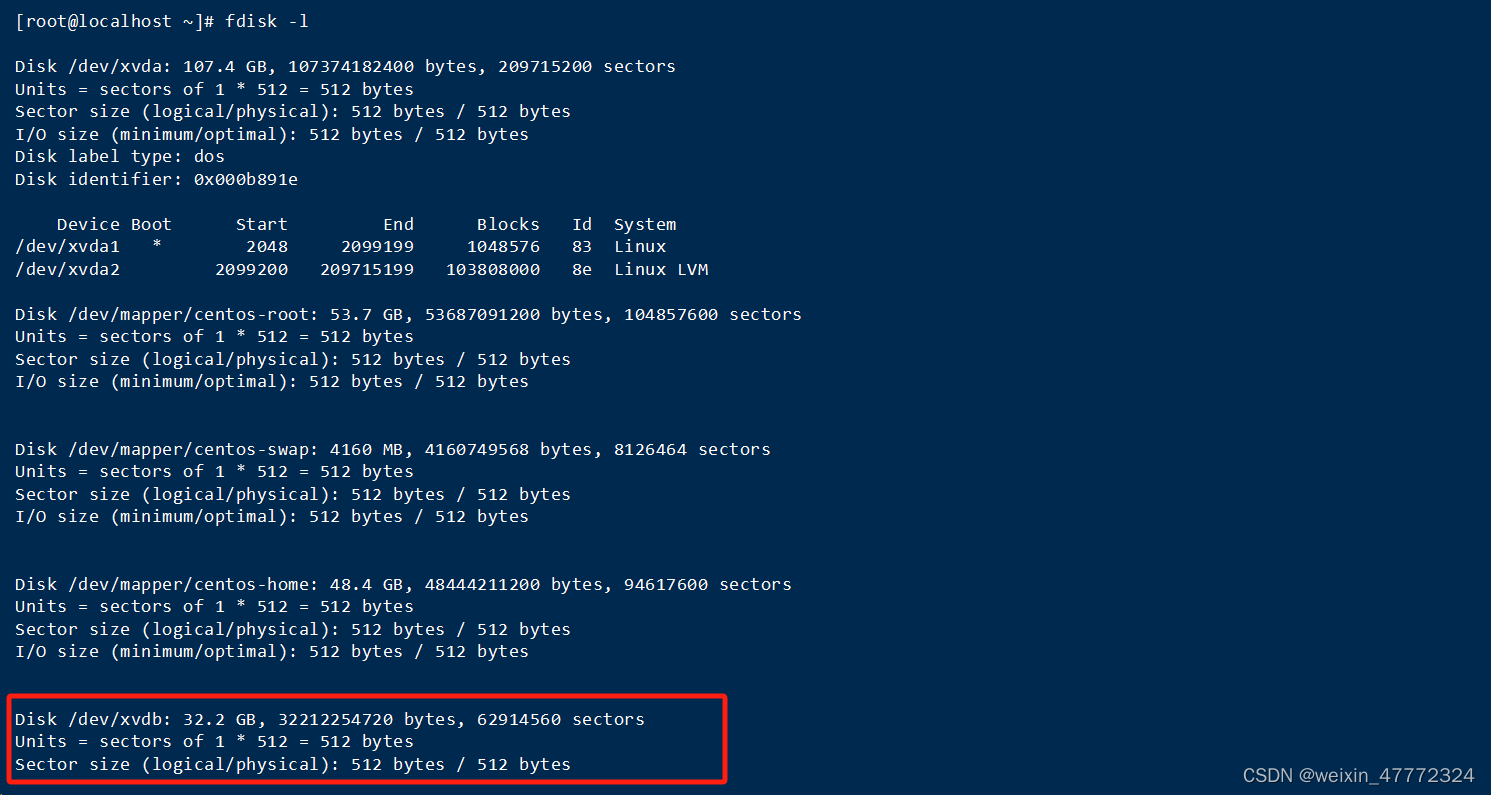Screen dimensions: 1491x795
Task: Click the Sector size line inside red box
Action: [x=290, y=763]
